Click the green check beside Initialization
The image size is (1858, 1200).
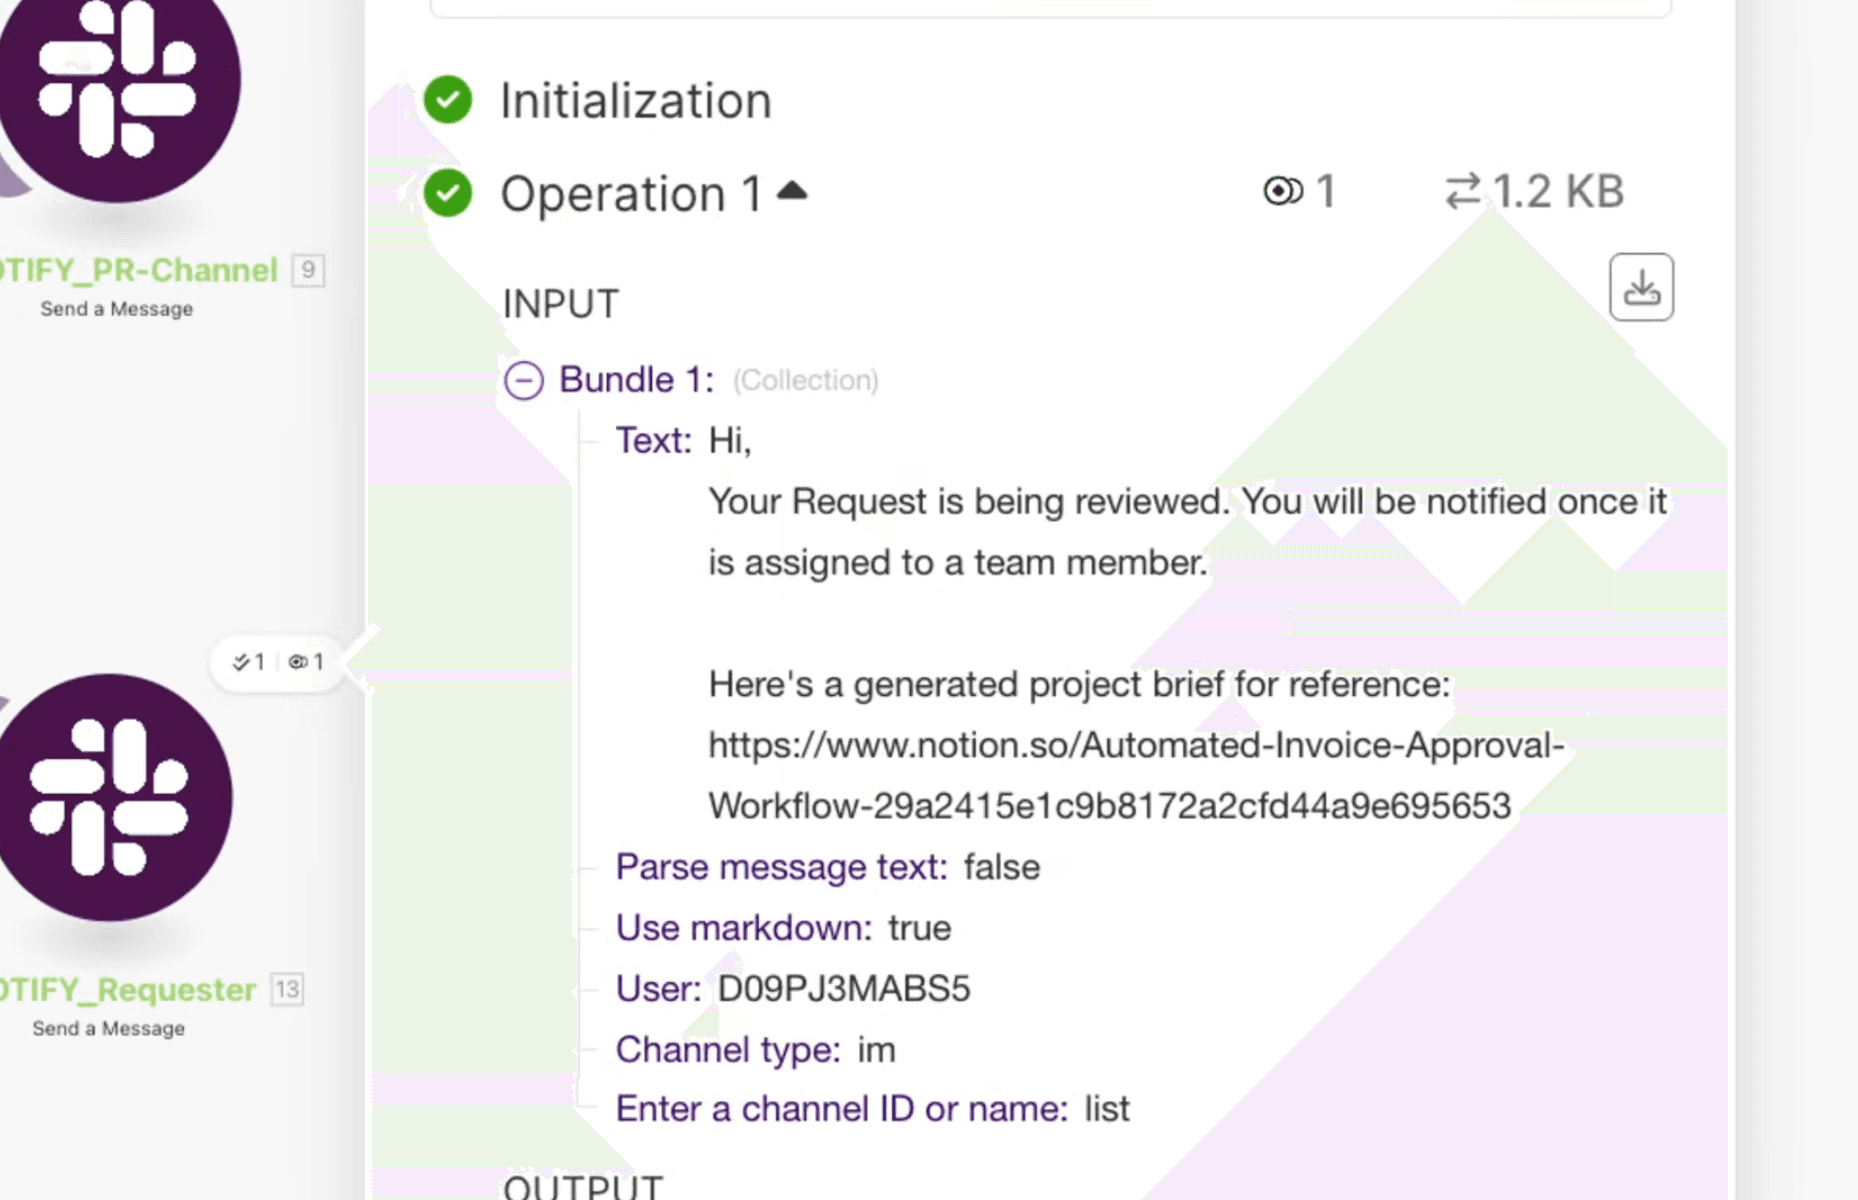(448, 100)
